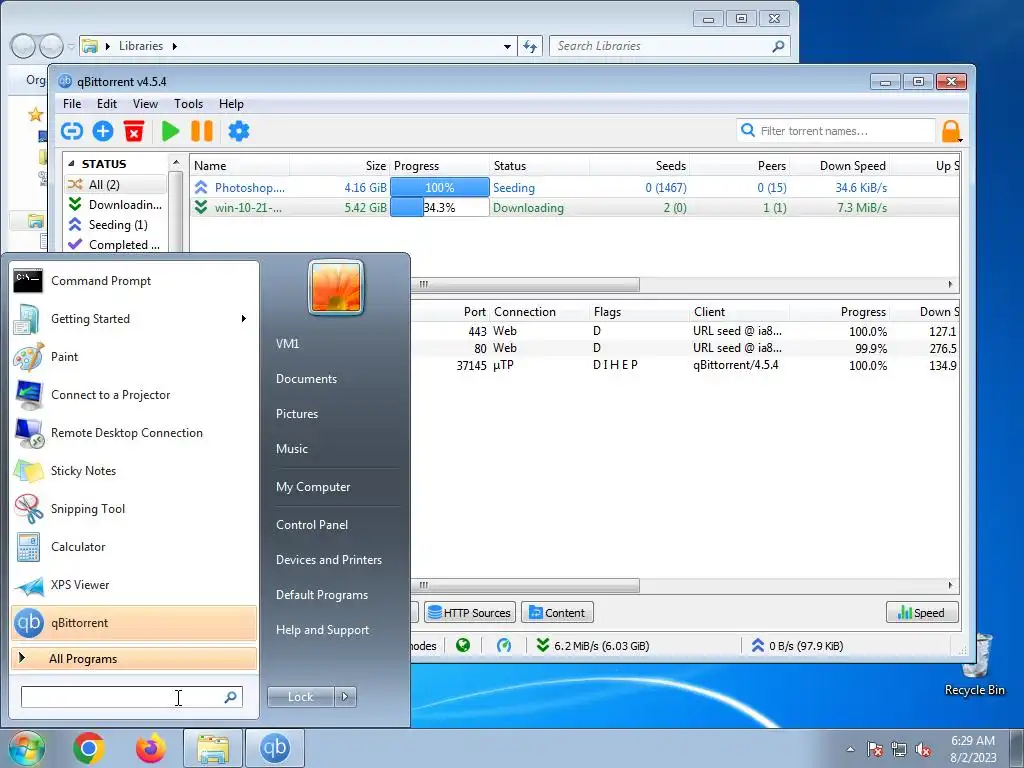This screenshot has width=1024, height=768.
Task: Click the Lock button in Start menu
Action: point(300,697)
